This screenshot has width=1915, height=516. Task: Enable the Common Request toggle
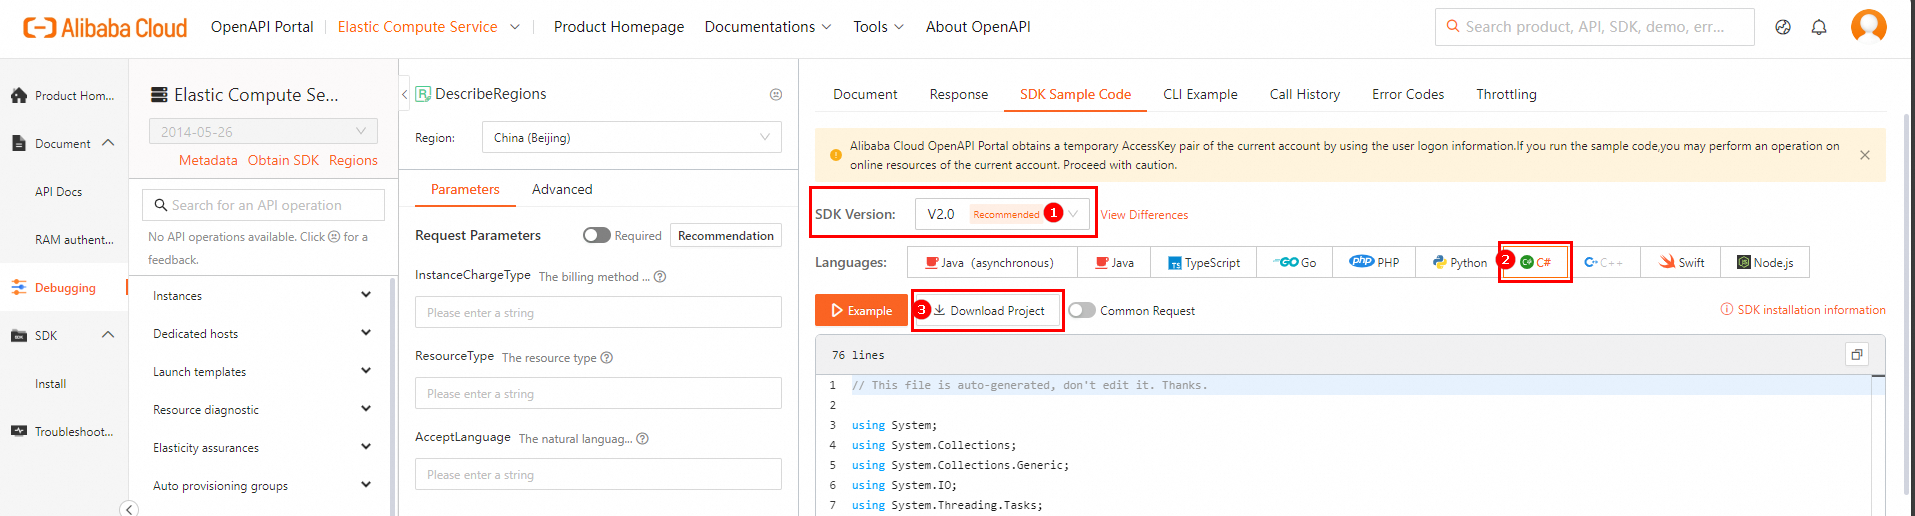[1081, 310]
